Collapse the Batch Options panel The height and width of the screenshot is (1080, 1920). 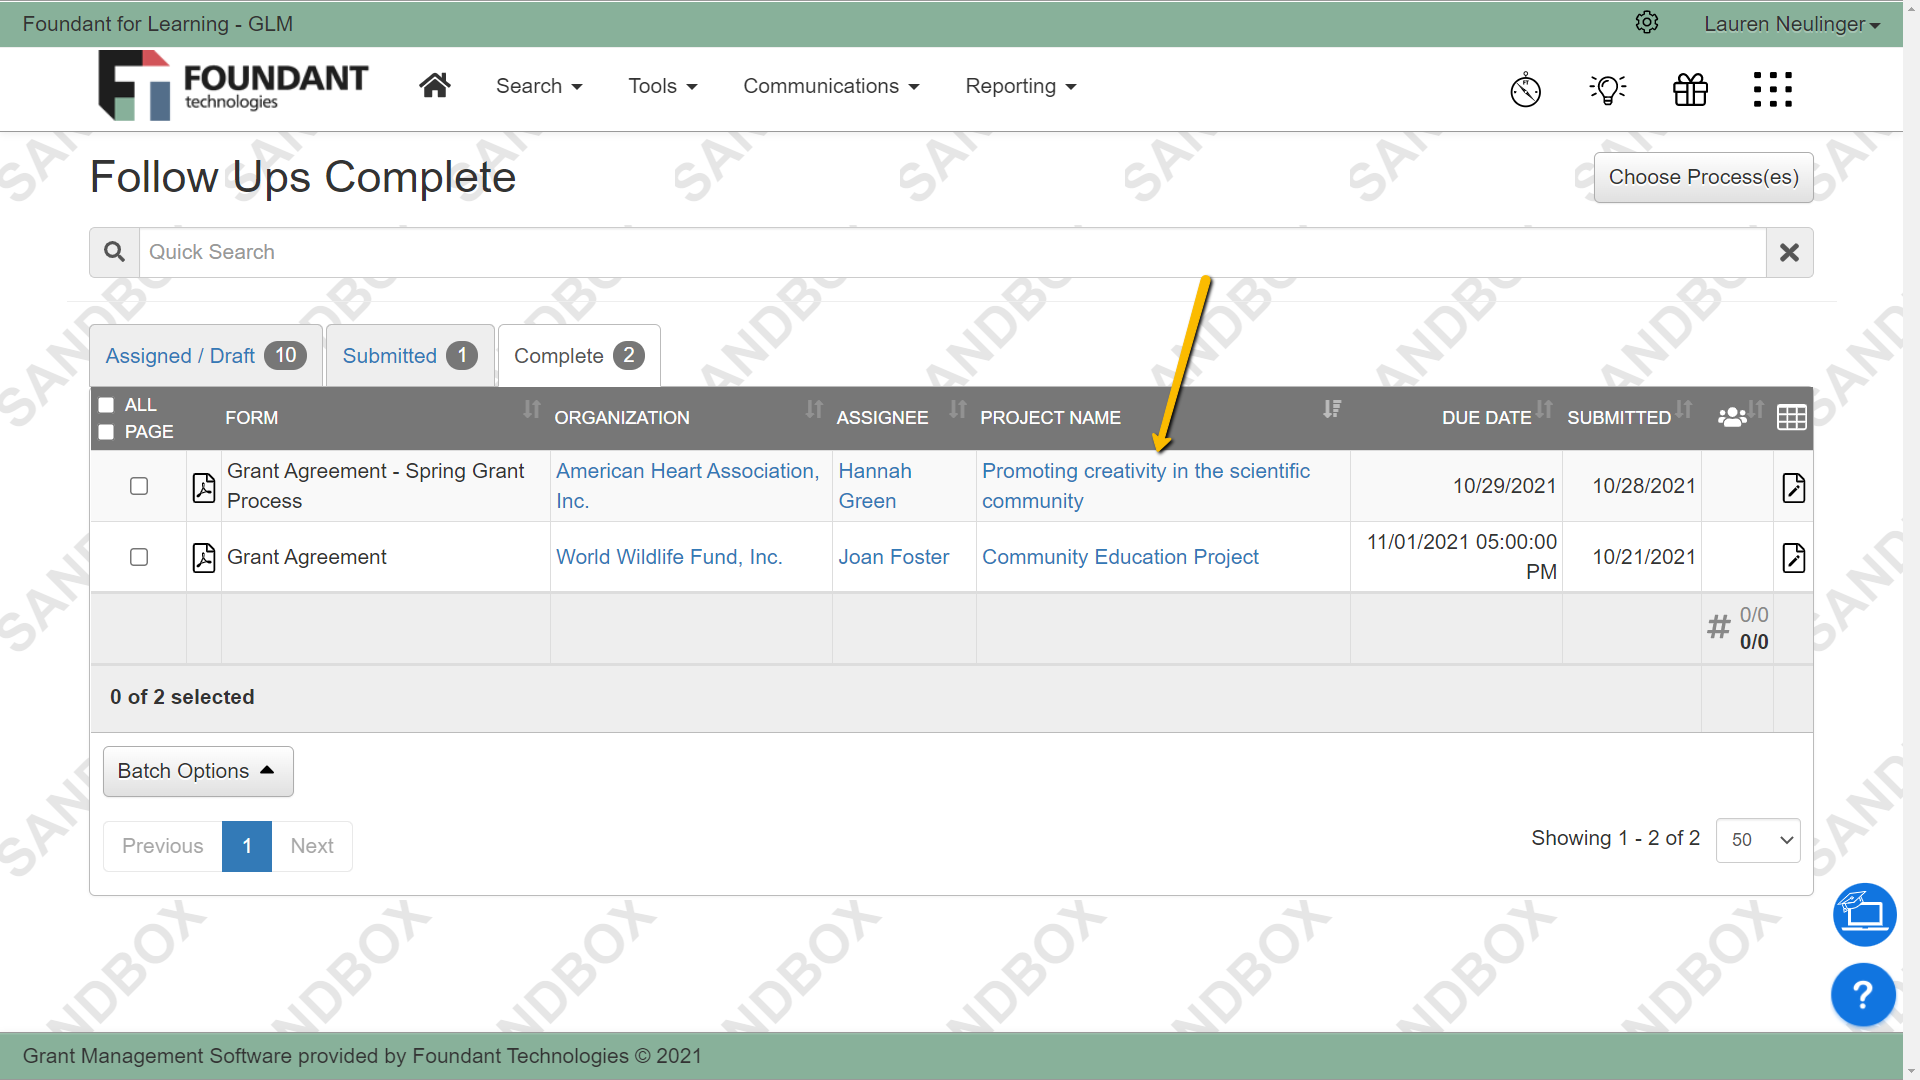[197, 770]
